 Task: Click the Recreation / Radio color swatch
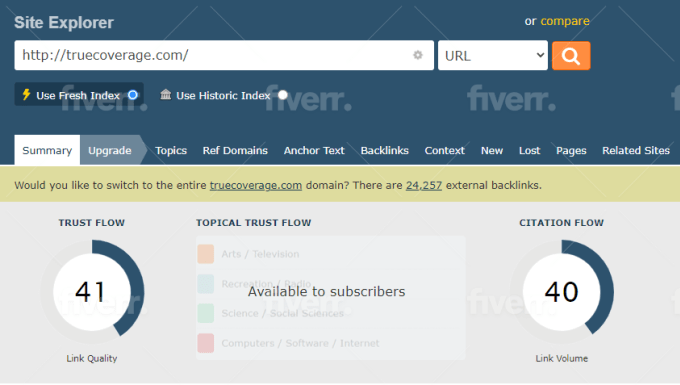[206, 284]
